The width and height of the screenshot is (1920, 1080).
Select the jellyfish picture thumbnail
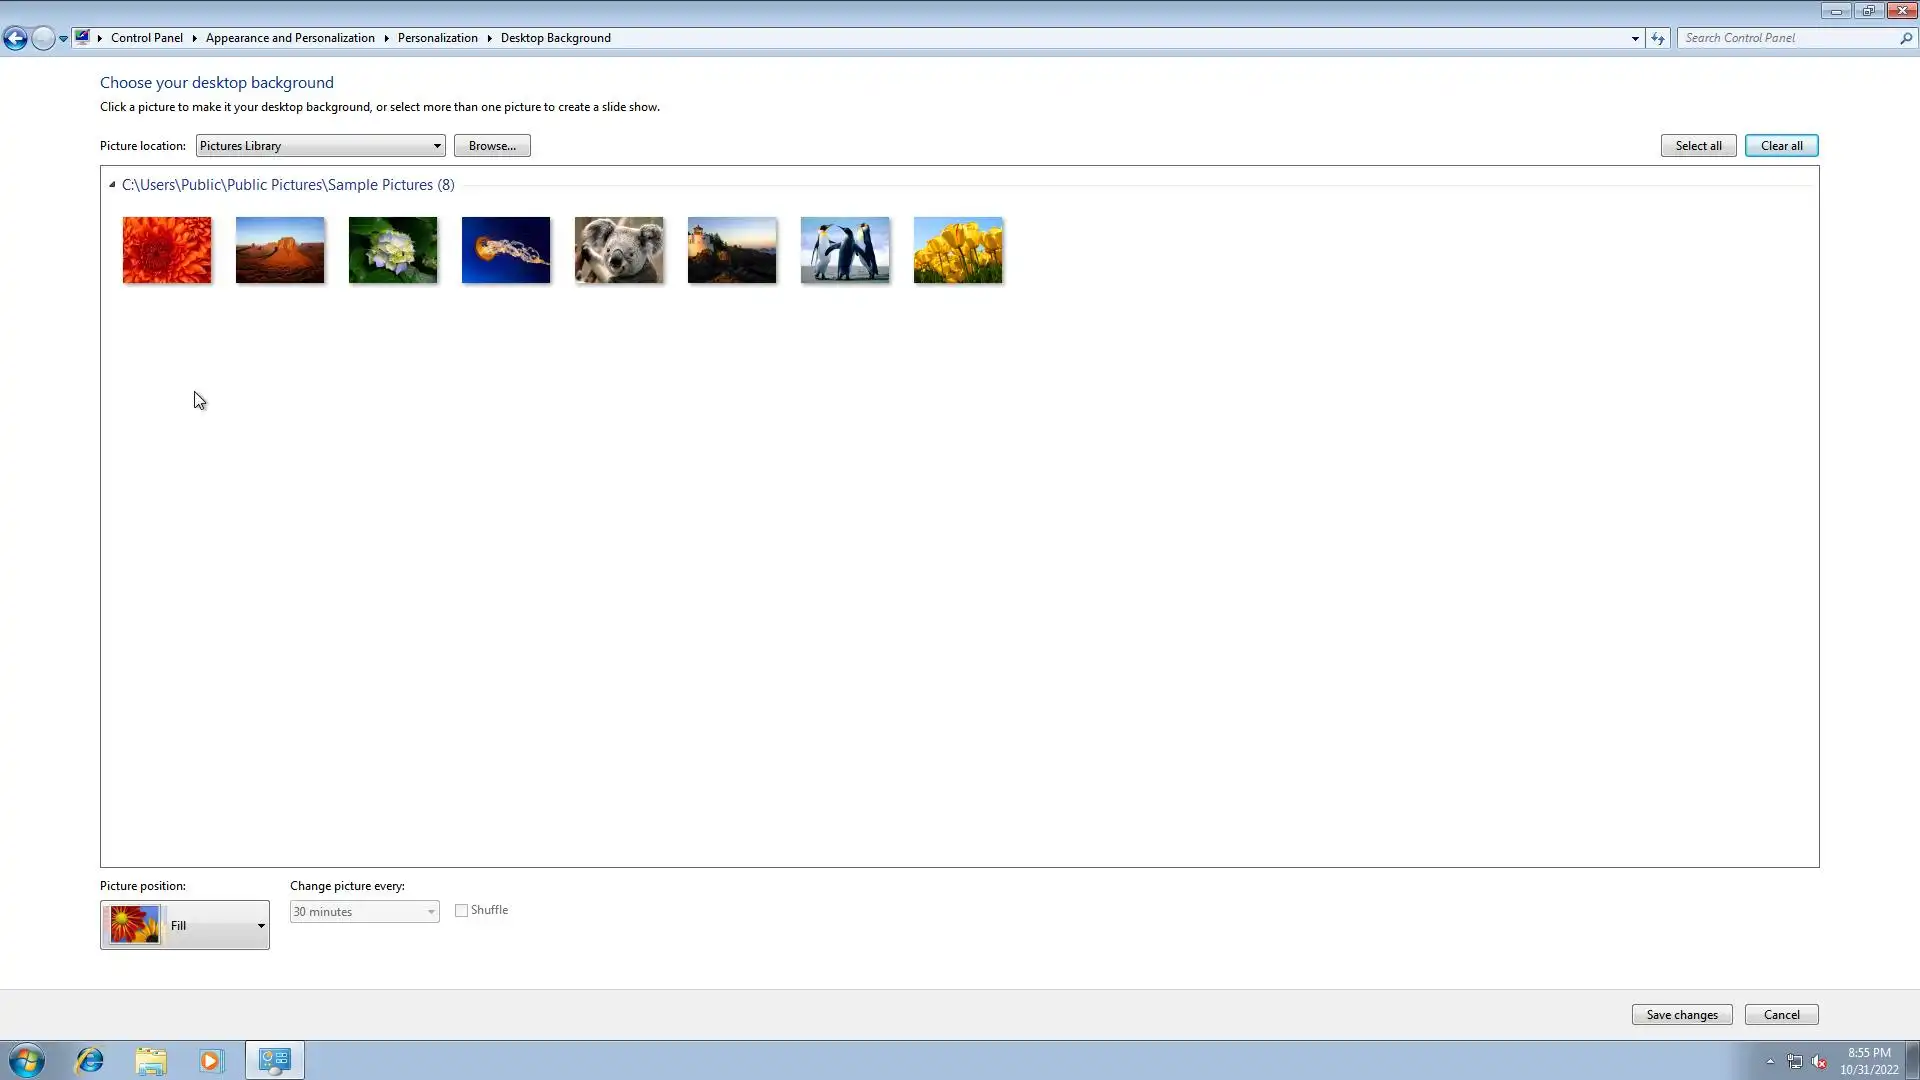pos(506,250)
